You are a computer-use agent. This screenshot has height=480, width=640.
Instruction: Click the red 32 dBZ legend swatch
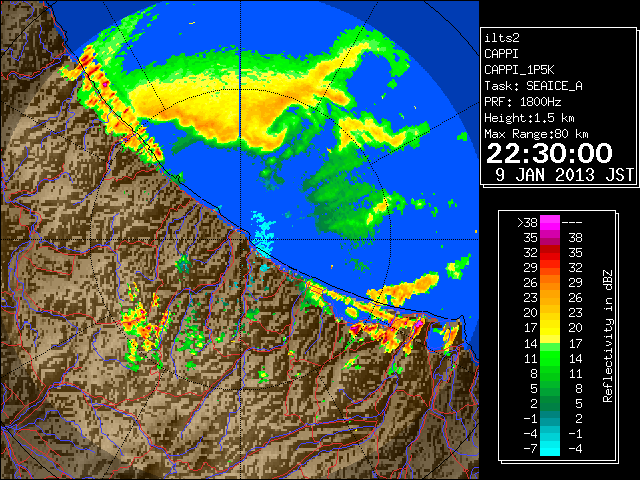tap(550, 253)
